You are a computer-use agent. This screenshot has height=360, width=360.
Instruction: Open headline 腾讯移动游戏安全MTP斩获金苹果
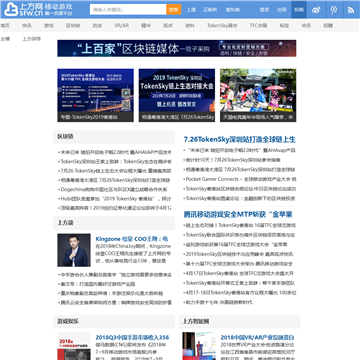(238, 214)
